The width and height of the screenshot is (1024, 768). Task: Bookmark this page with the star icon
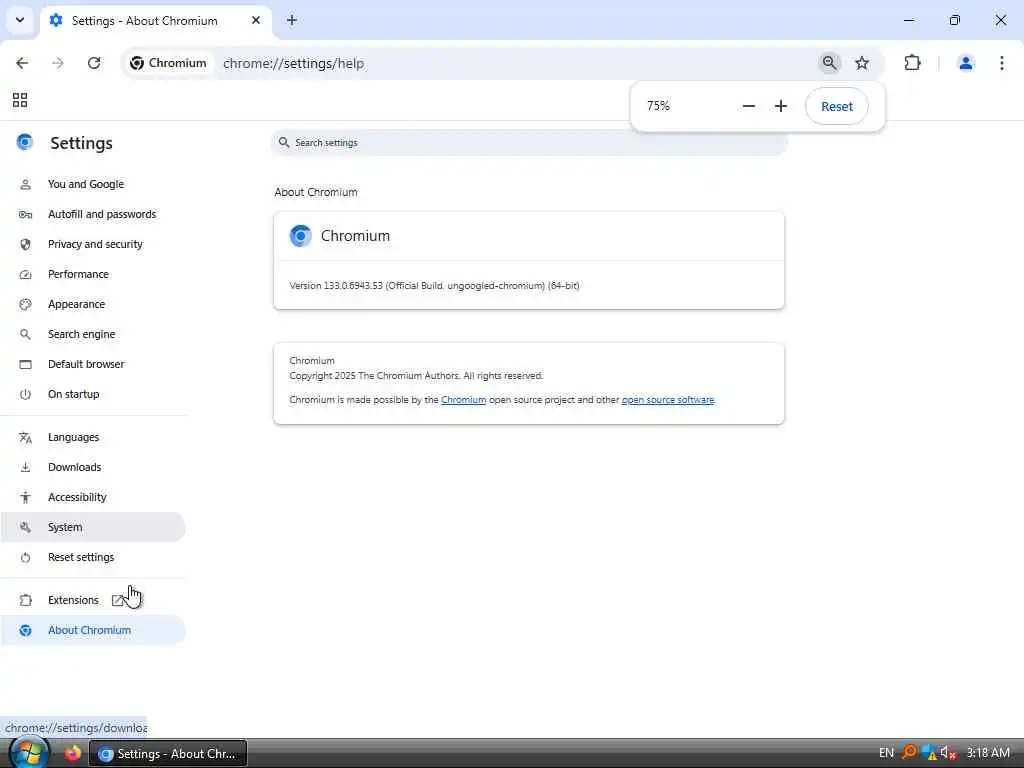click(x=862, y=63)
